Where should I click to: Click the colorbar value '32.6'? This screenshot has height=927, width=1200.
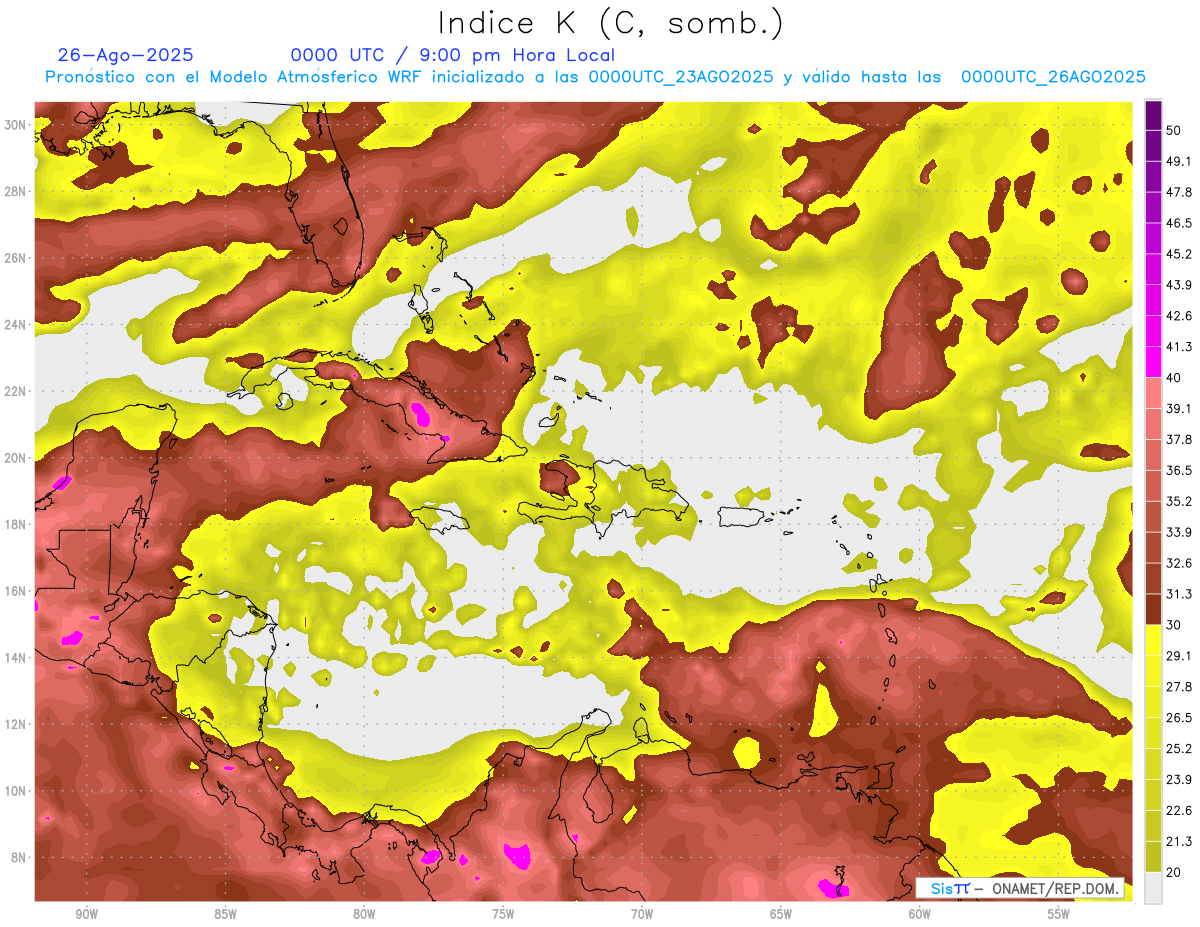[1179, 563]
